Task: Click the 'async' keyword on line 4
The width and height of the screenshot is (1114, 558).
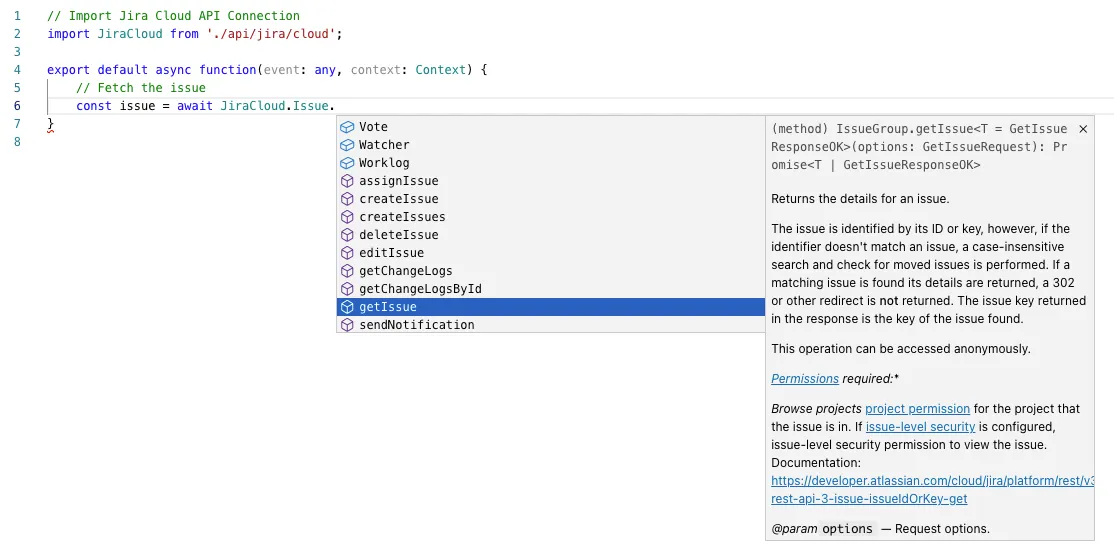Action: (x=173, y=70)
